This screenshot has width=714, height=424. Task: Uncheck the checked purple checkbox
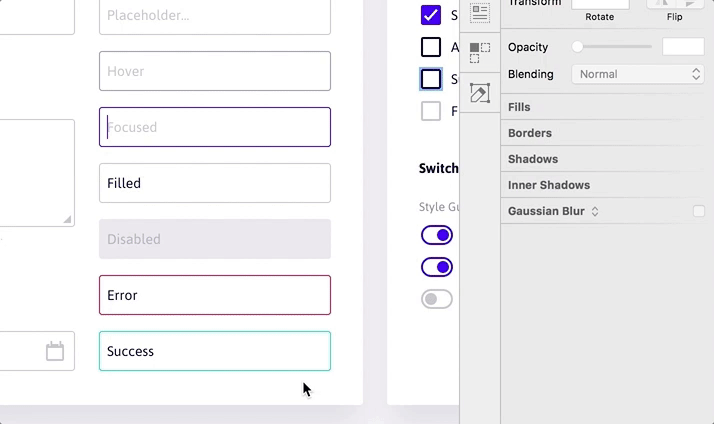point(431,15)
